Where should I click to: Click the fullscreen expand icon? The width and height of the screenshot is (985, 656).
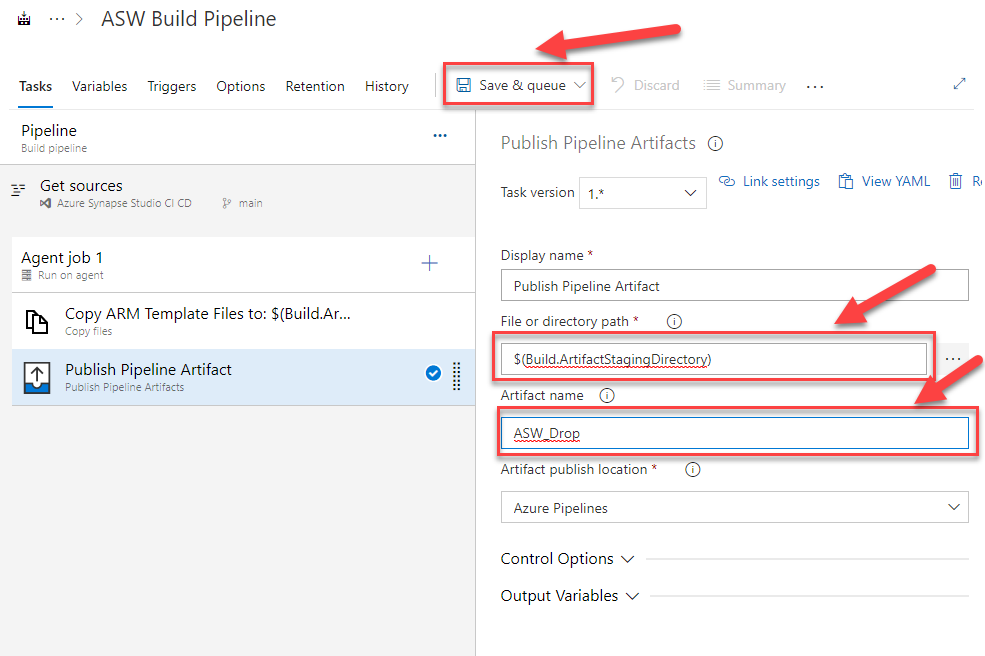tap(959, 85)
